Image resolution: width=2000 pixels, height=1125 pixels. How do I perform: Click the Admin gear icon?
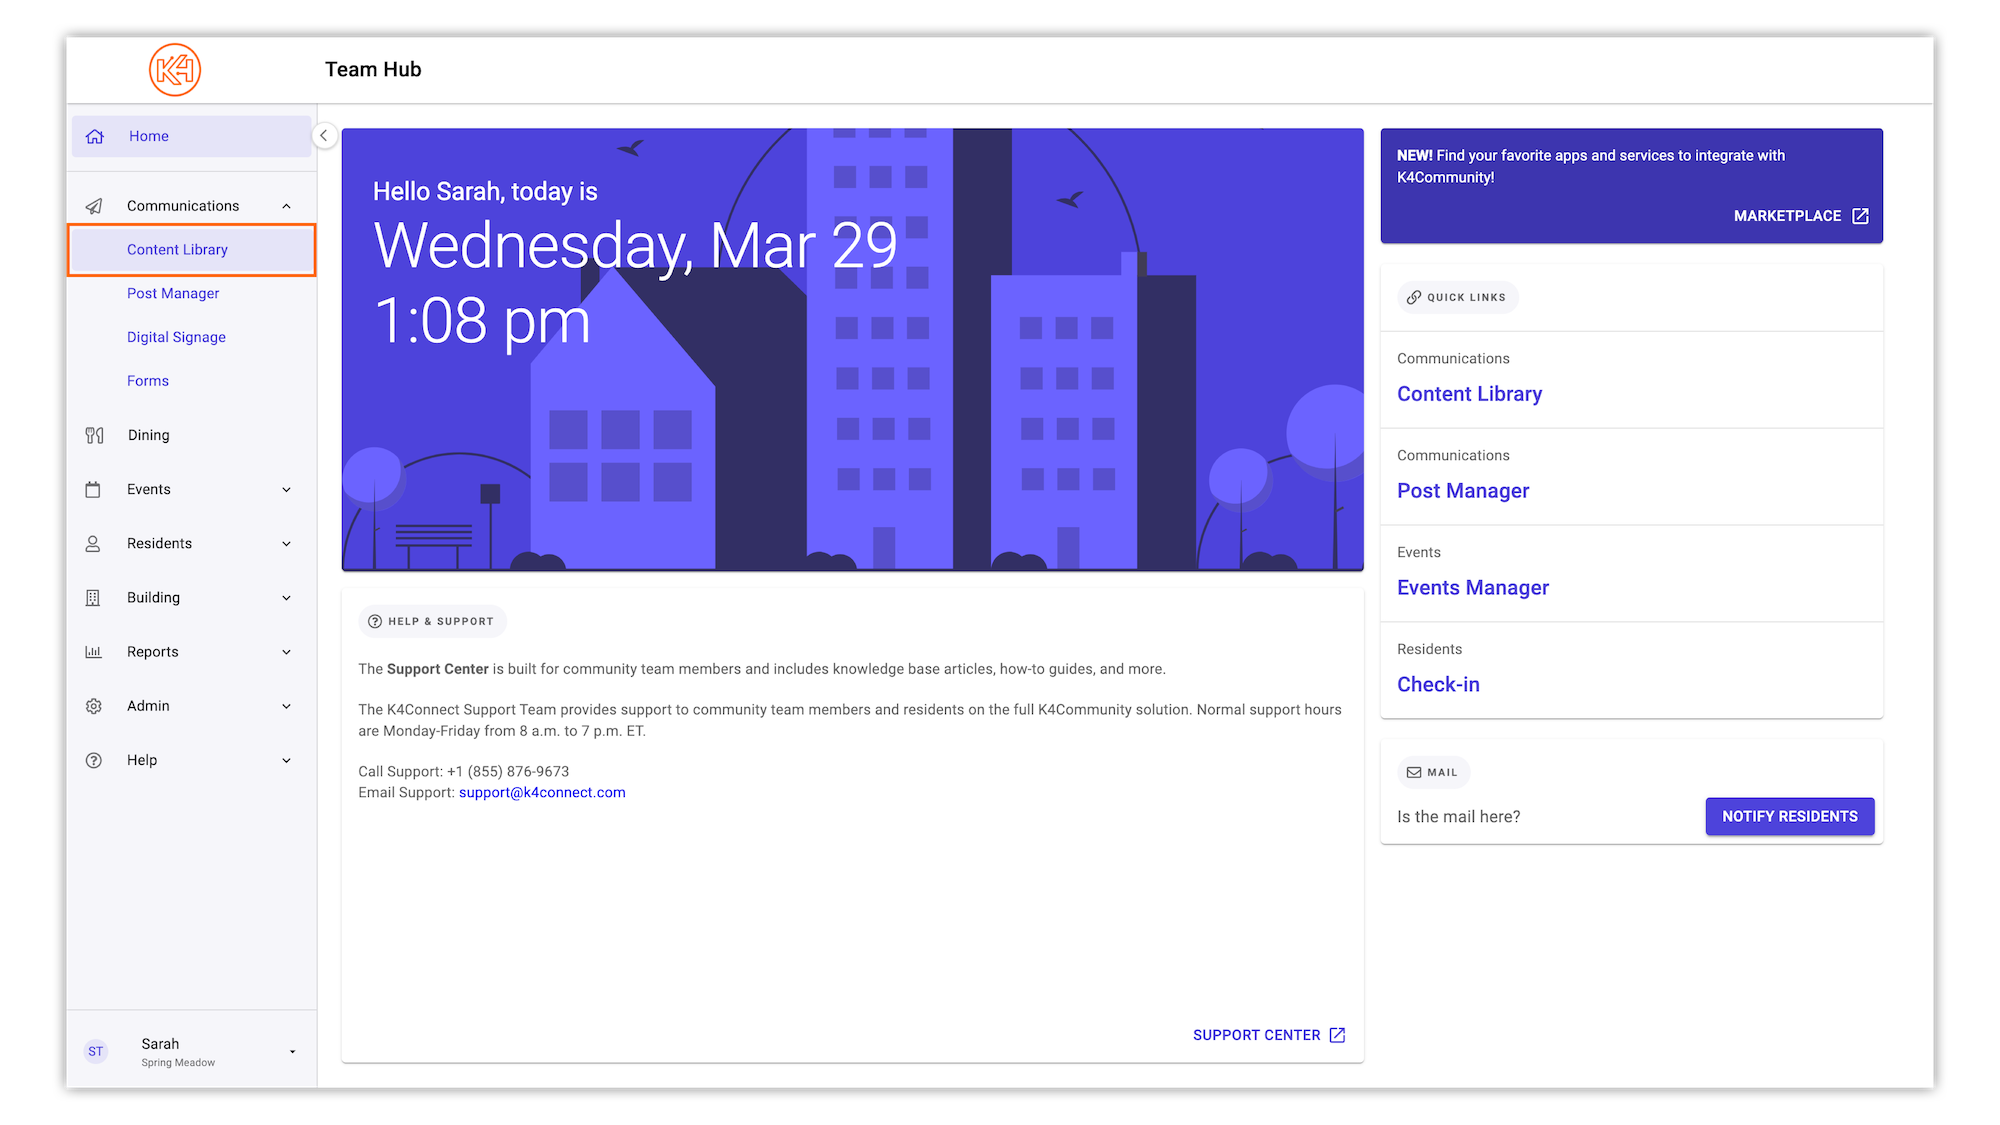93,706
